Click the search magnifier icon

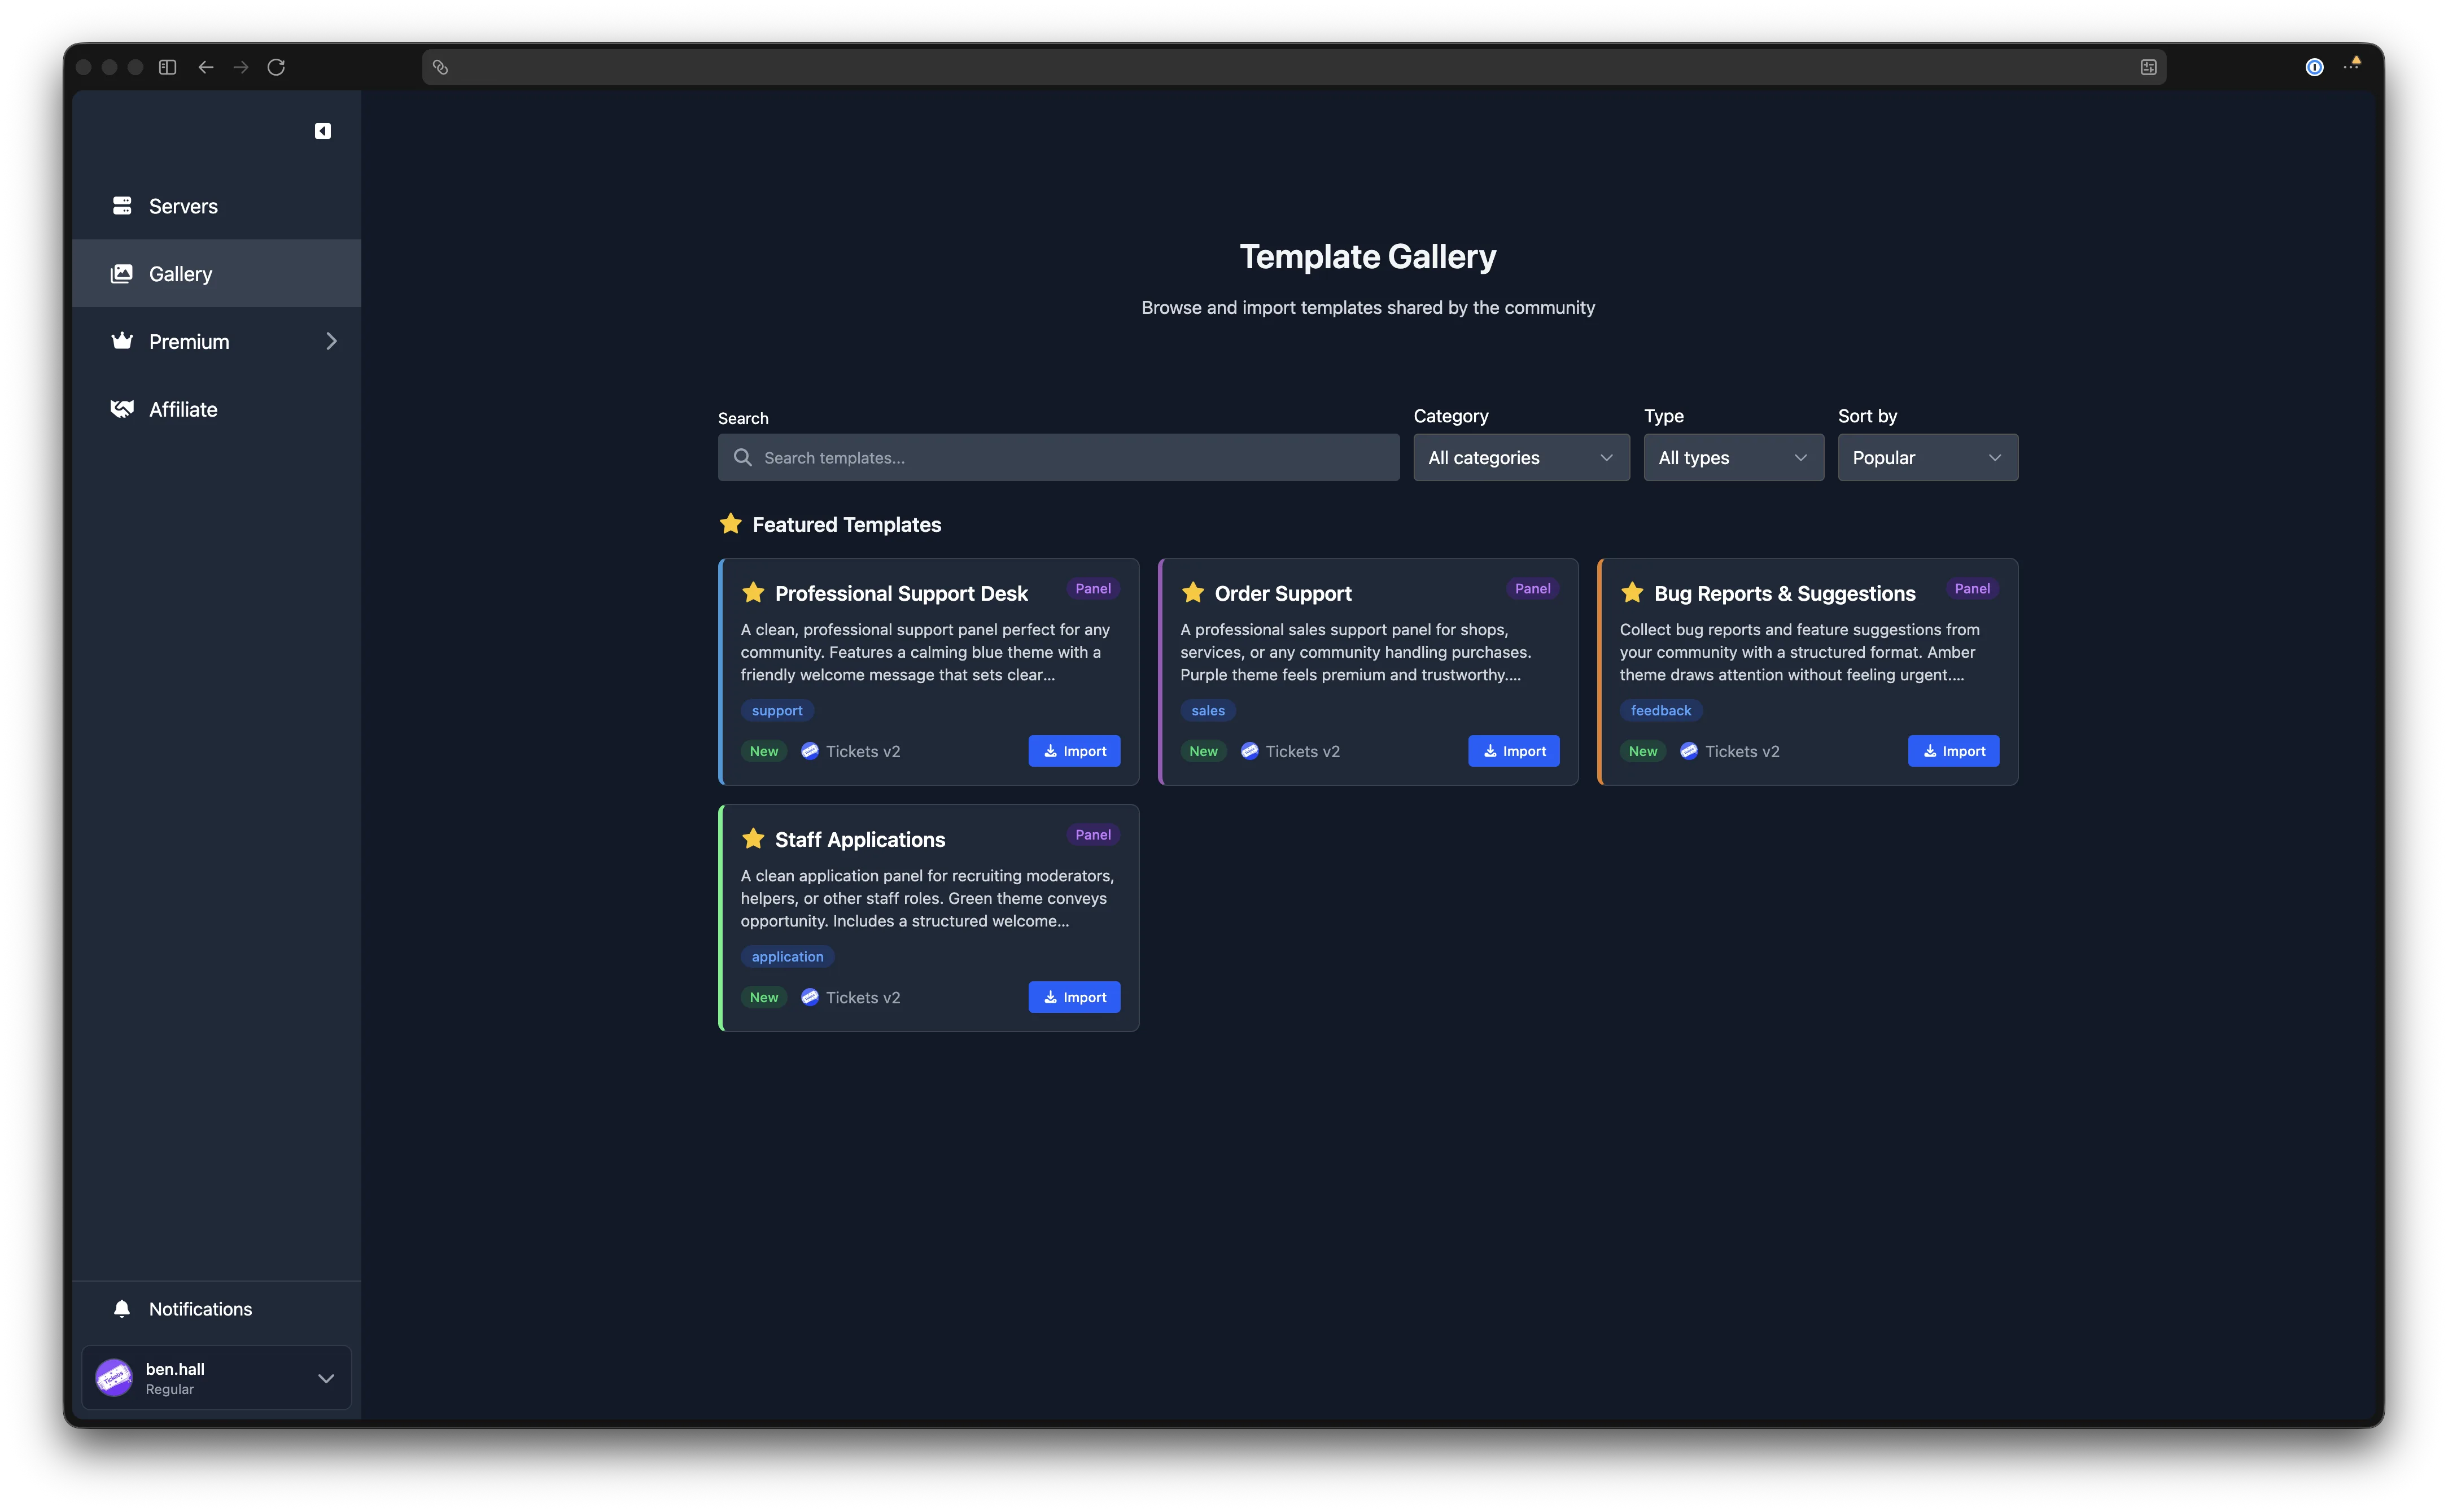tap(743, 457)
